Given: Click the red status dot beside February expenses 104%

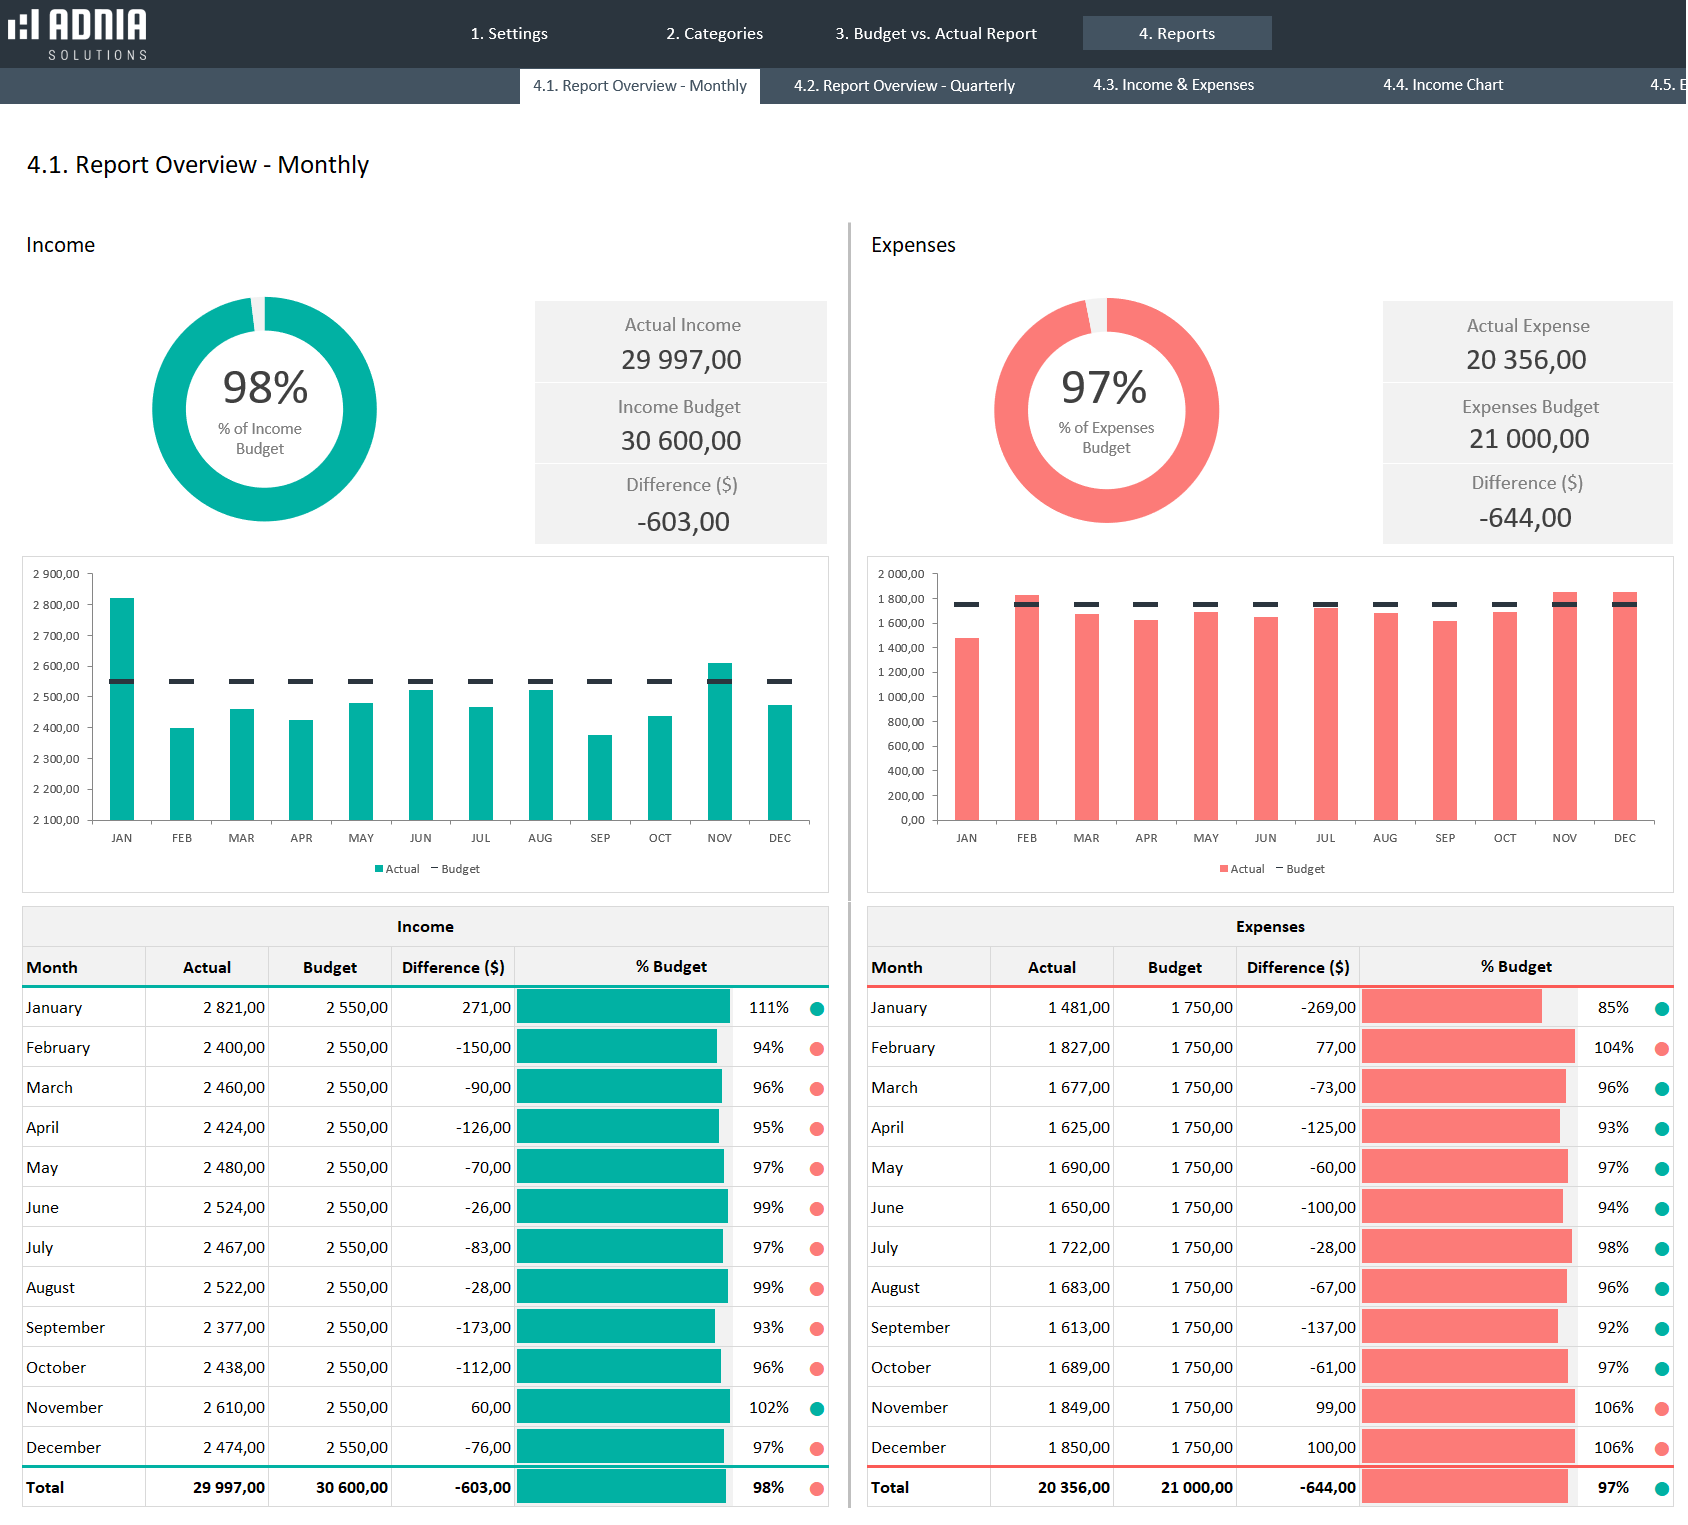Looking at the screenshot, I should 1661,1048.
